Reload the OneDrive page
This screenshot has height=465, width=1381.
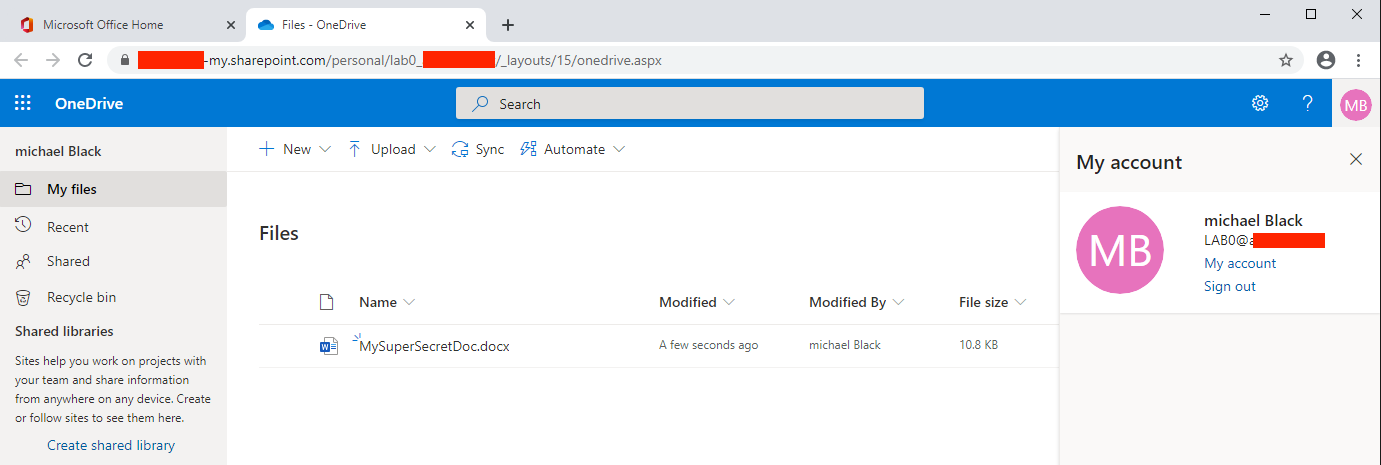(x=86, y=60)
